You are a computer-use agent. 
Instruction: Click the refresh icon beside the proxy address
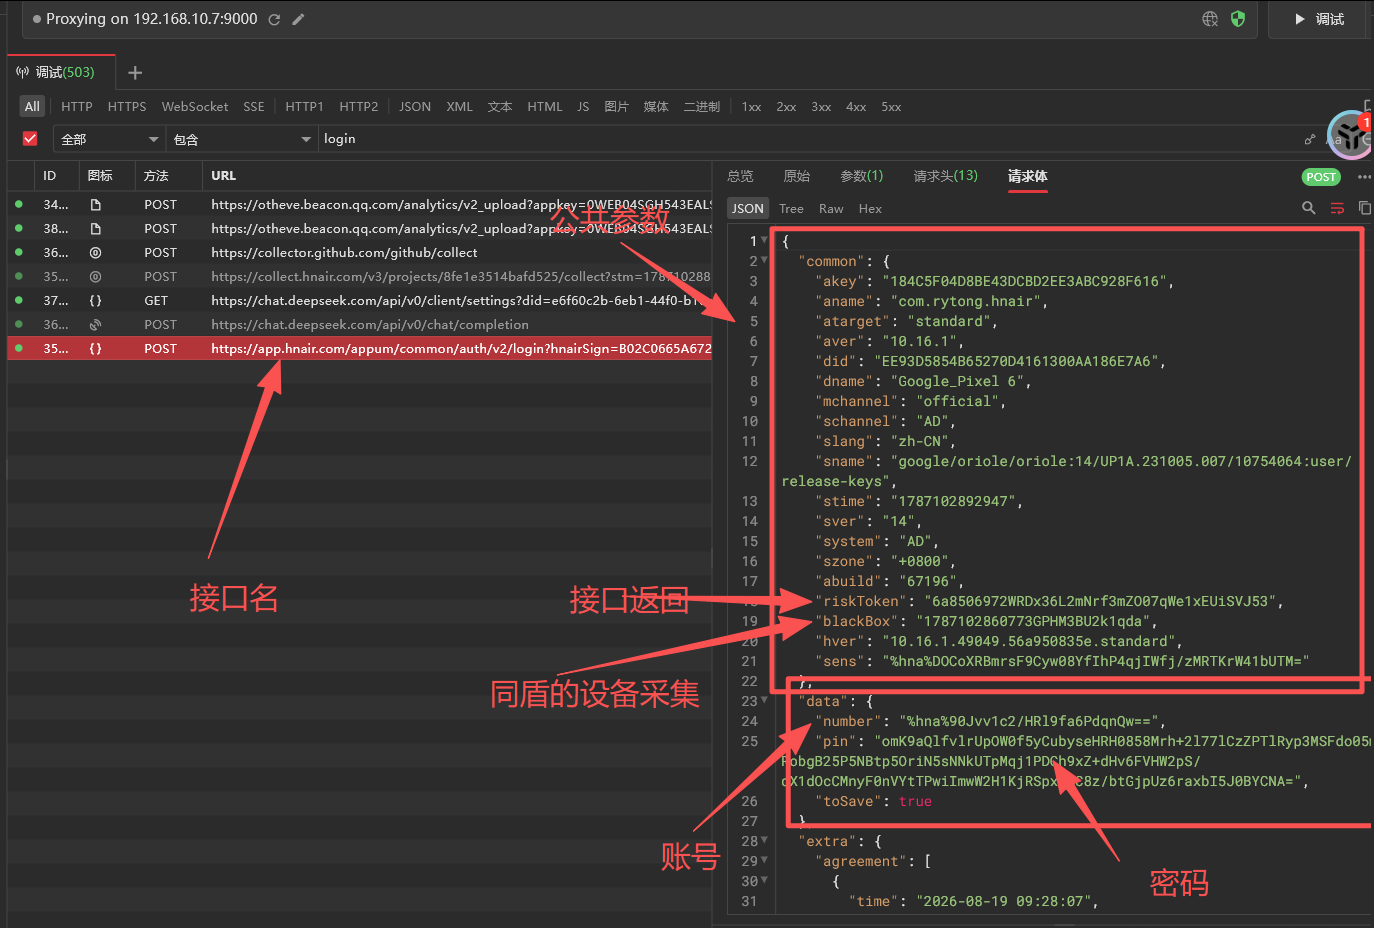[274, 19]
